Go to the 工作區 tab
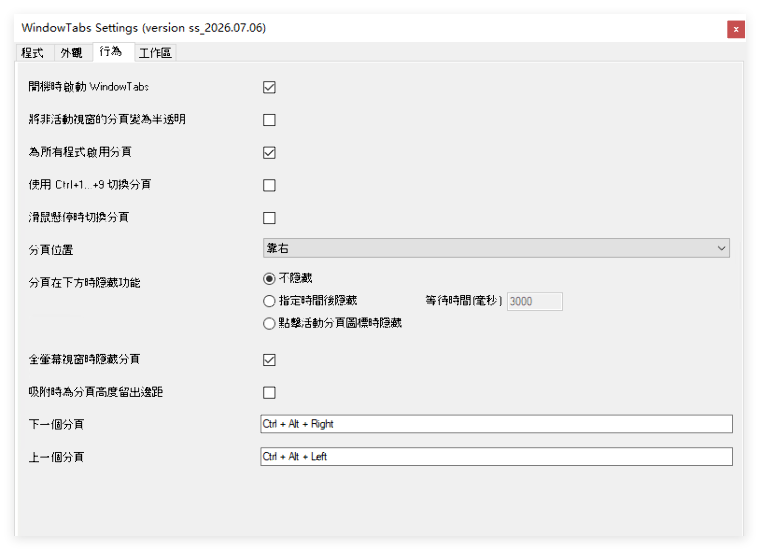Screen dimensions: 760x550 tap(155, 52)
